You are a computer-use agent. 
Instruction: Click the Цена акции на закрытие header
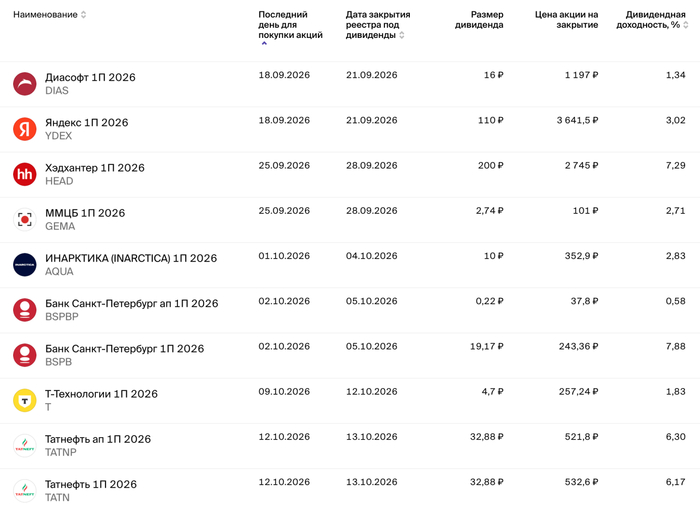pyautogui.click(x=567, y=20)
